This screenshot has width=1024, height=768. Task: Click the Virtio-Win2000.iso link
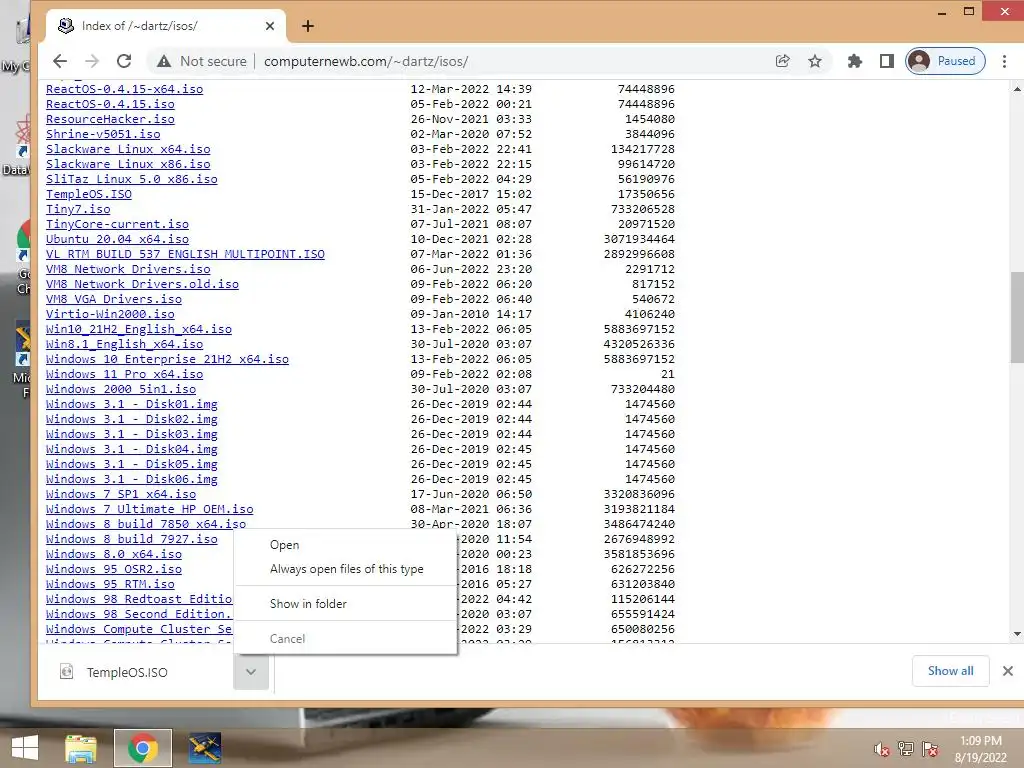pyautogui.click(x=110, y=314)
